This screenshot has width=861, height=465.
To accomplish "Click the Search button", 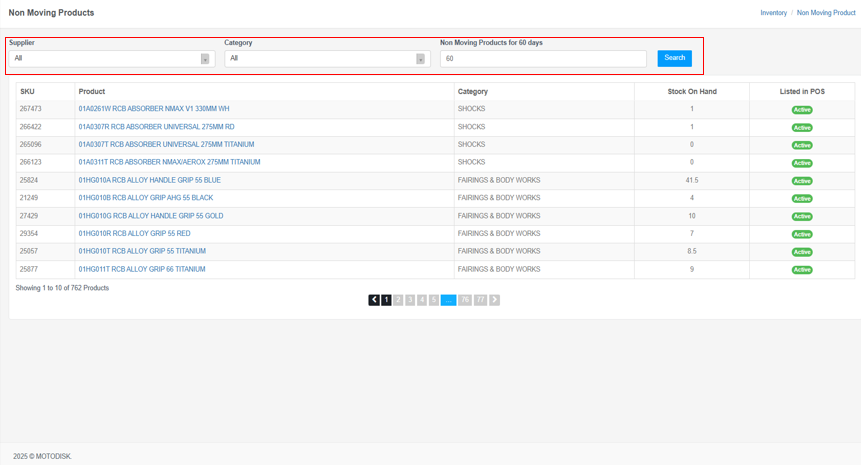I will tap(675, 58).
